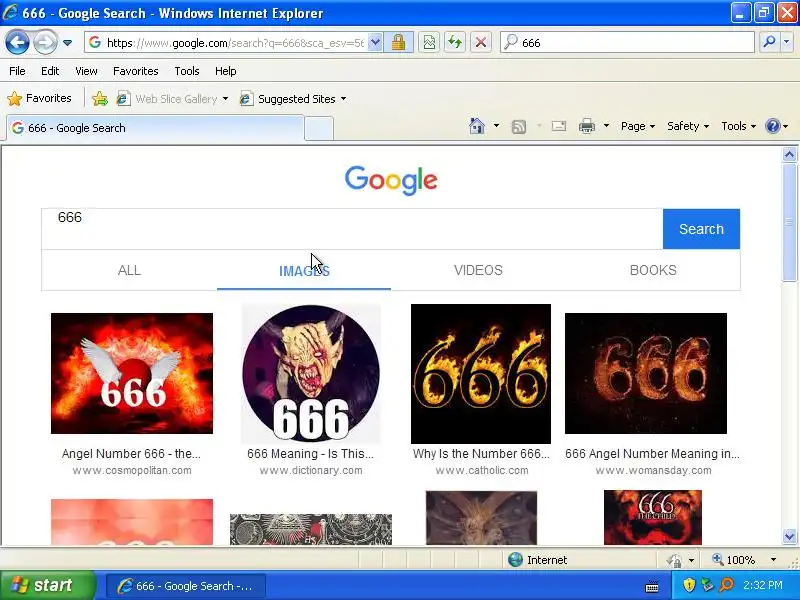
Task: View the security lock icon report
Action: click(398, 42)
